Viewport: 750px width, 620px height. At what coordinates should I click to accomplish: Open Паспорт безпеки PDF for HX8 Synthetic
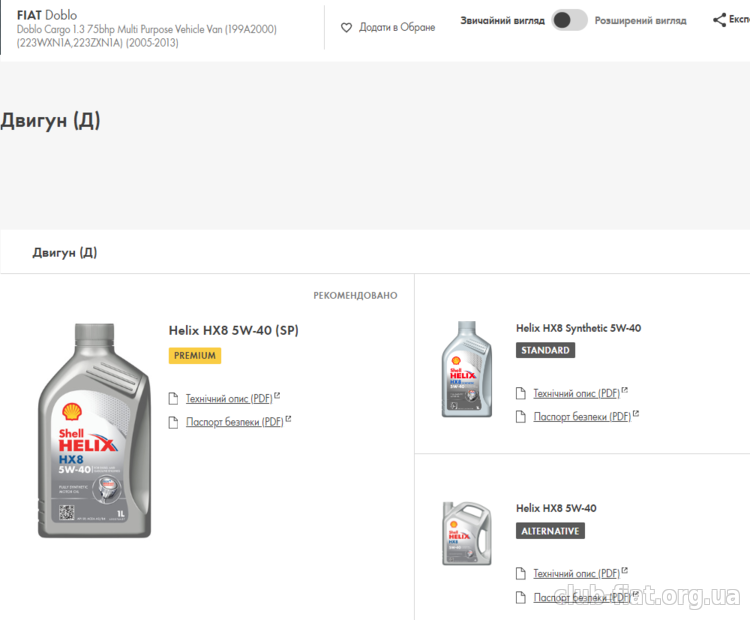coord(582,417)
